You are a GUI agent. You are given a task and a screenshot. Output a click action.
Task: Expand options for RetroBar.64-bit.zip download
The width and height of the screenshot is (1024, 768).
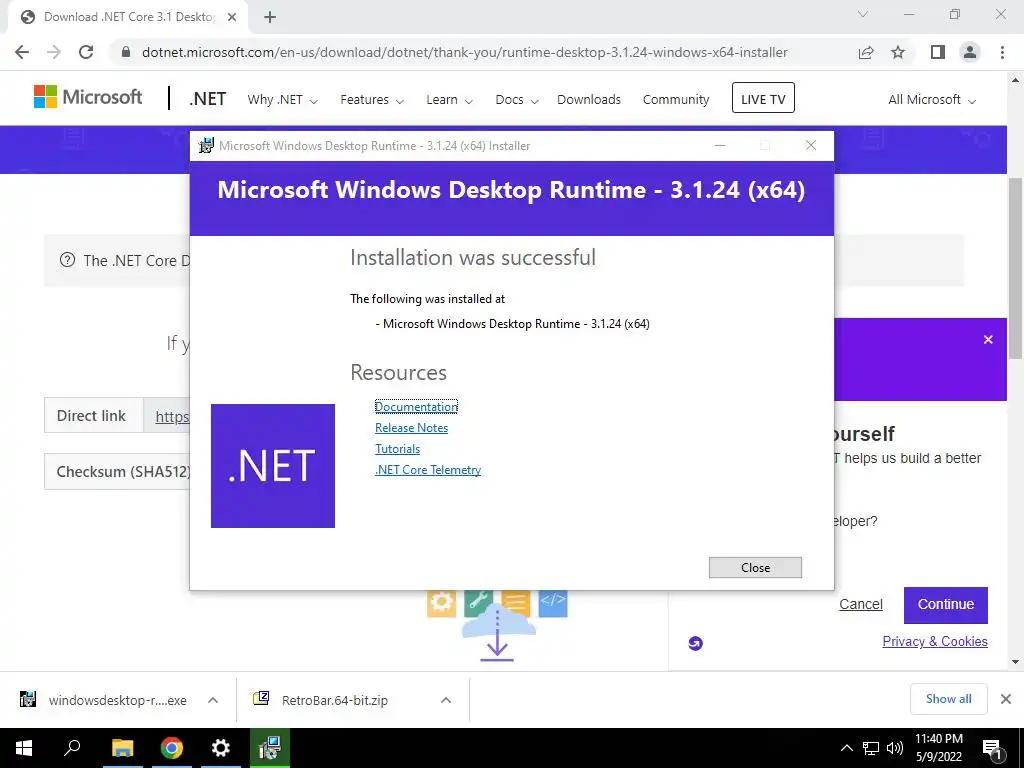click(x=446, y=700)
